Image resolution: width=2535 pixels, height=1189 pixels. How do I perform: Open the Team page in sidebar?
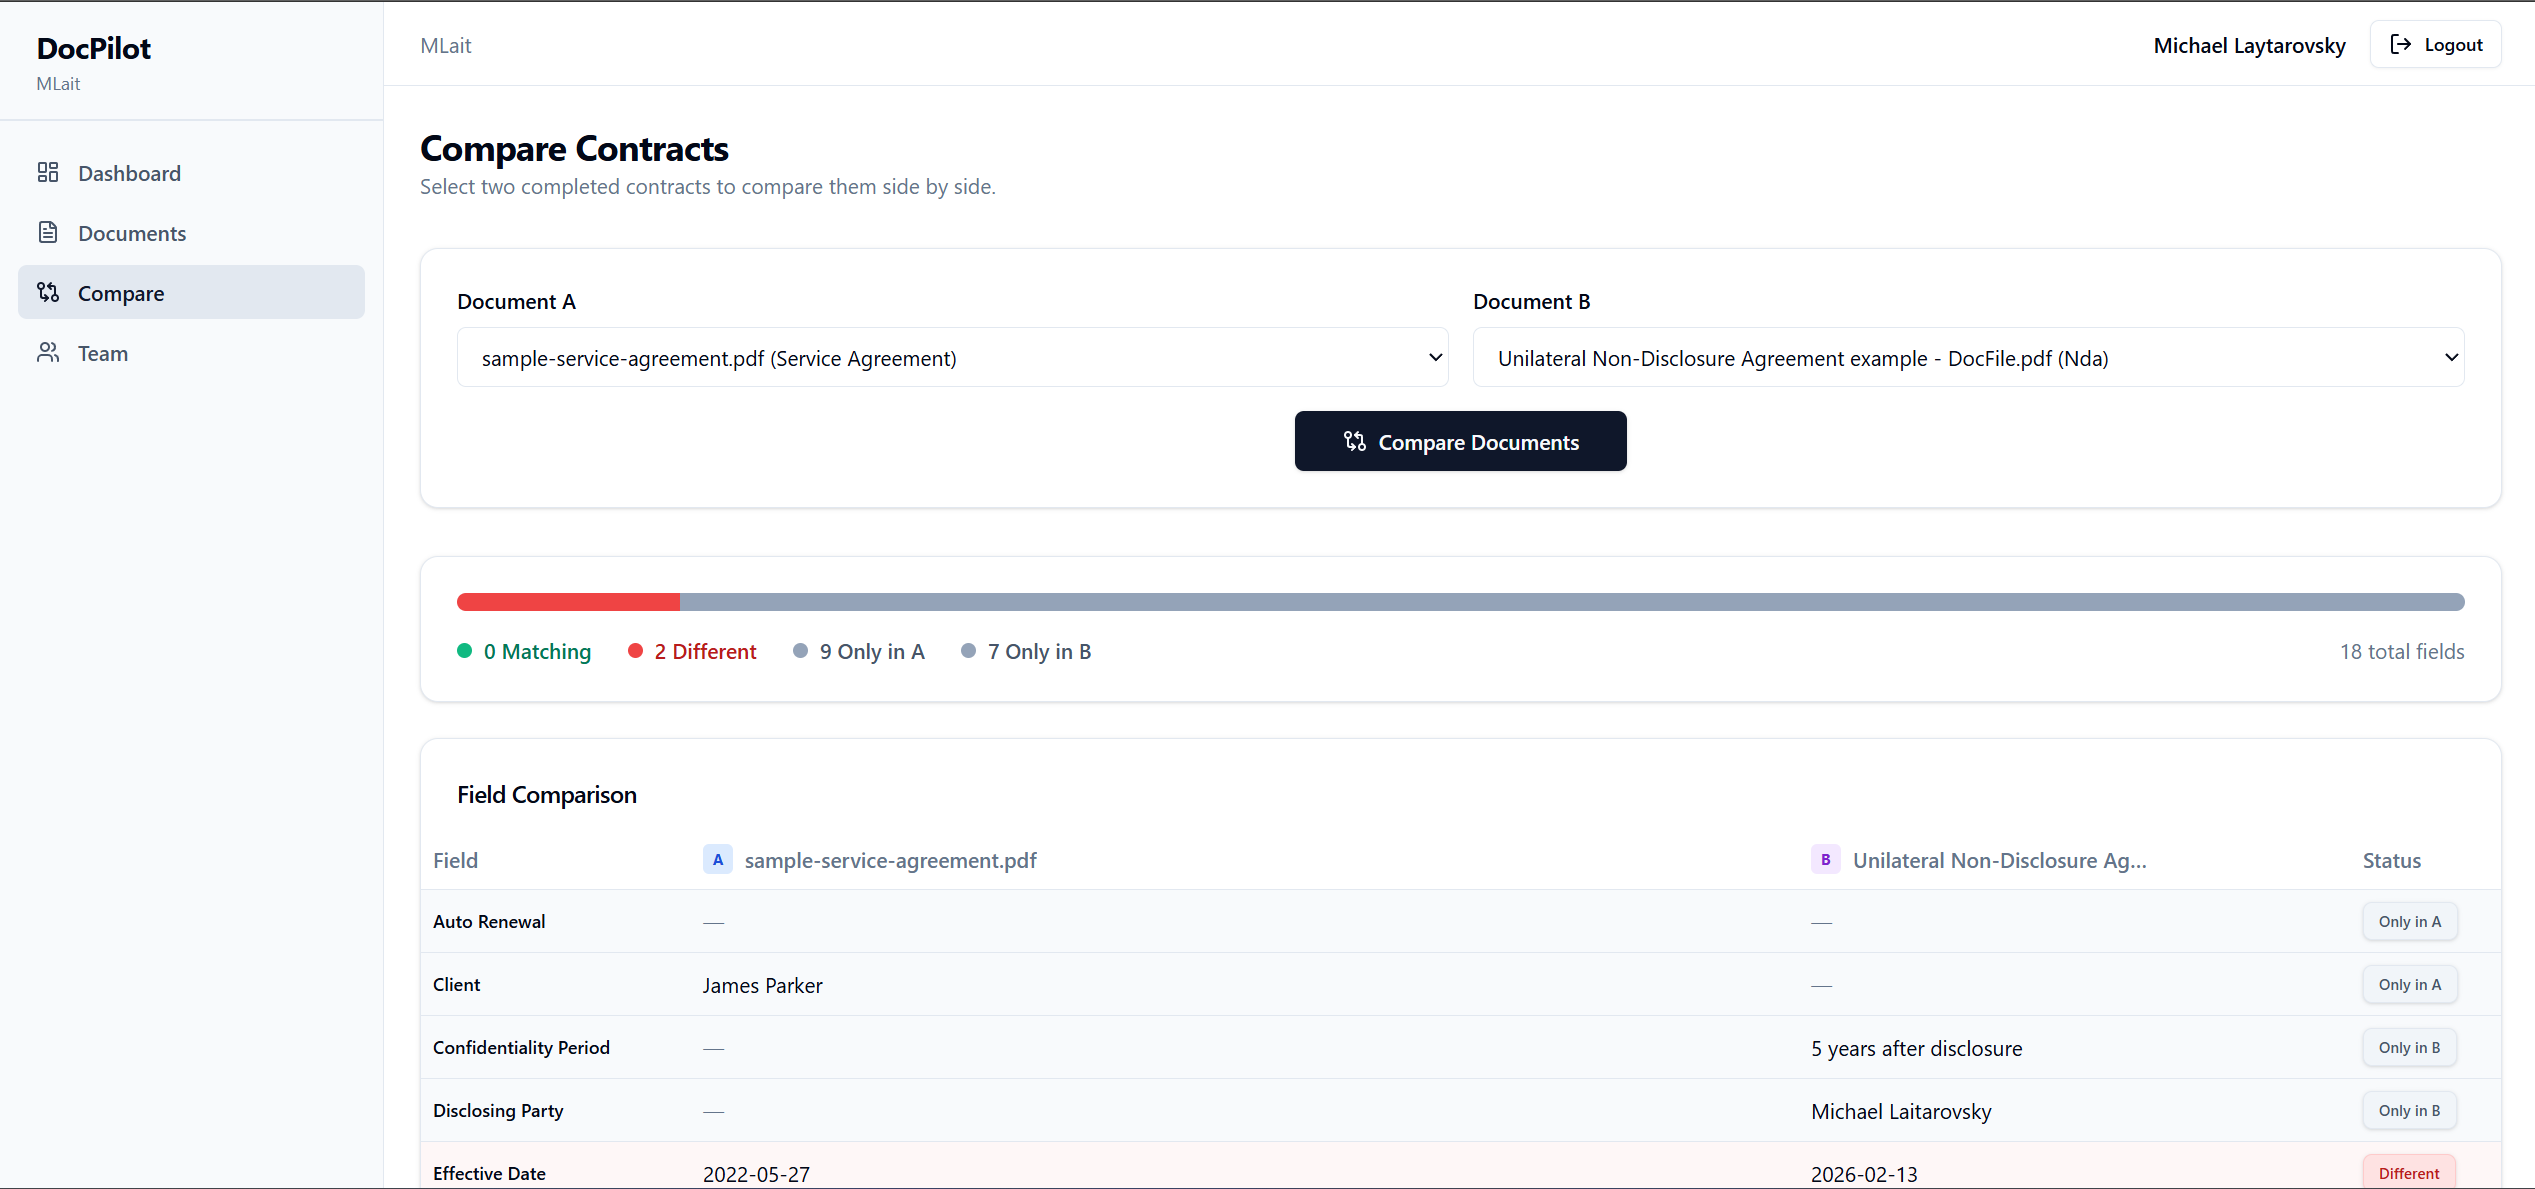[191, 353]
